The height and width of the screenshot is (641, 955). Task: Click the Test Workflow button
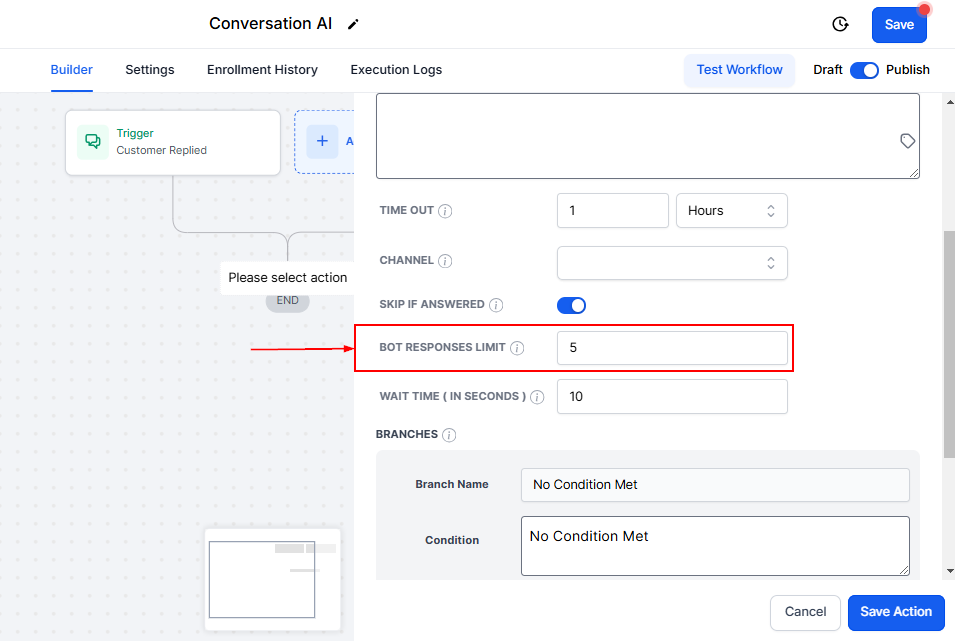[739, 70]
